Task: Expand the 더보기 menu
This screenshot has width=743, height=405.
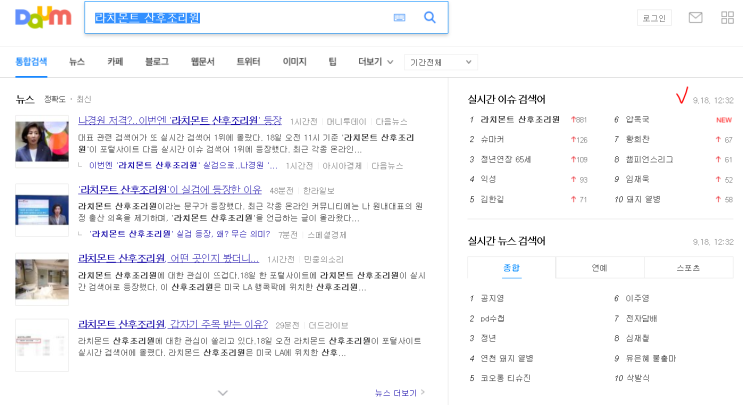Action: point(376,62)
